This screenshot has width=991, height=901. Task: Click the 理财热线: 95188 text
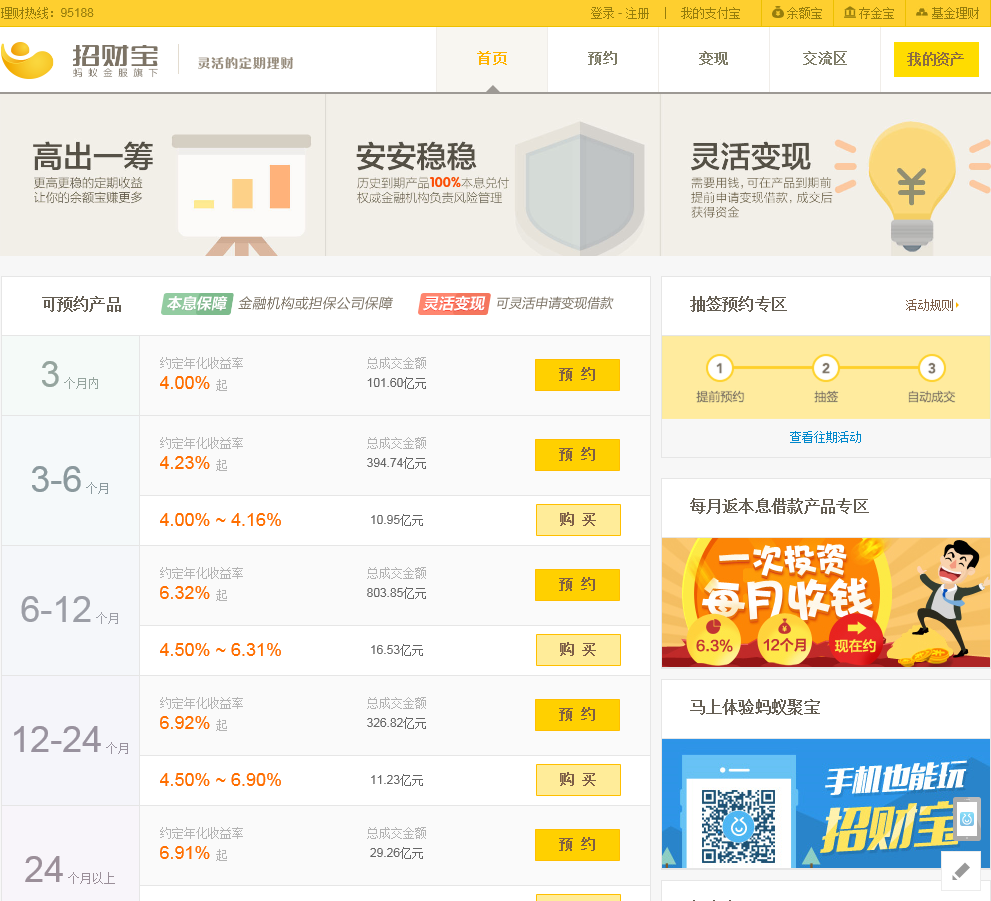click(47, 13)
